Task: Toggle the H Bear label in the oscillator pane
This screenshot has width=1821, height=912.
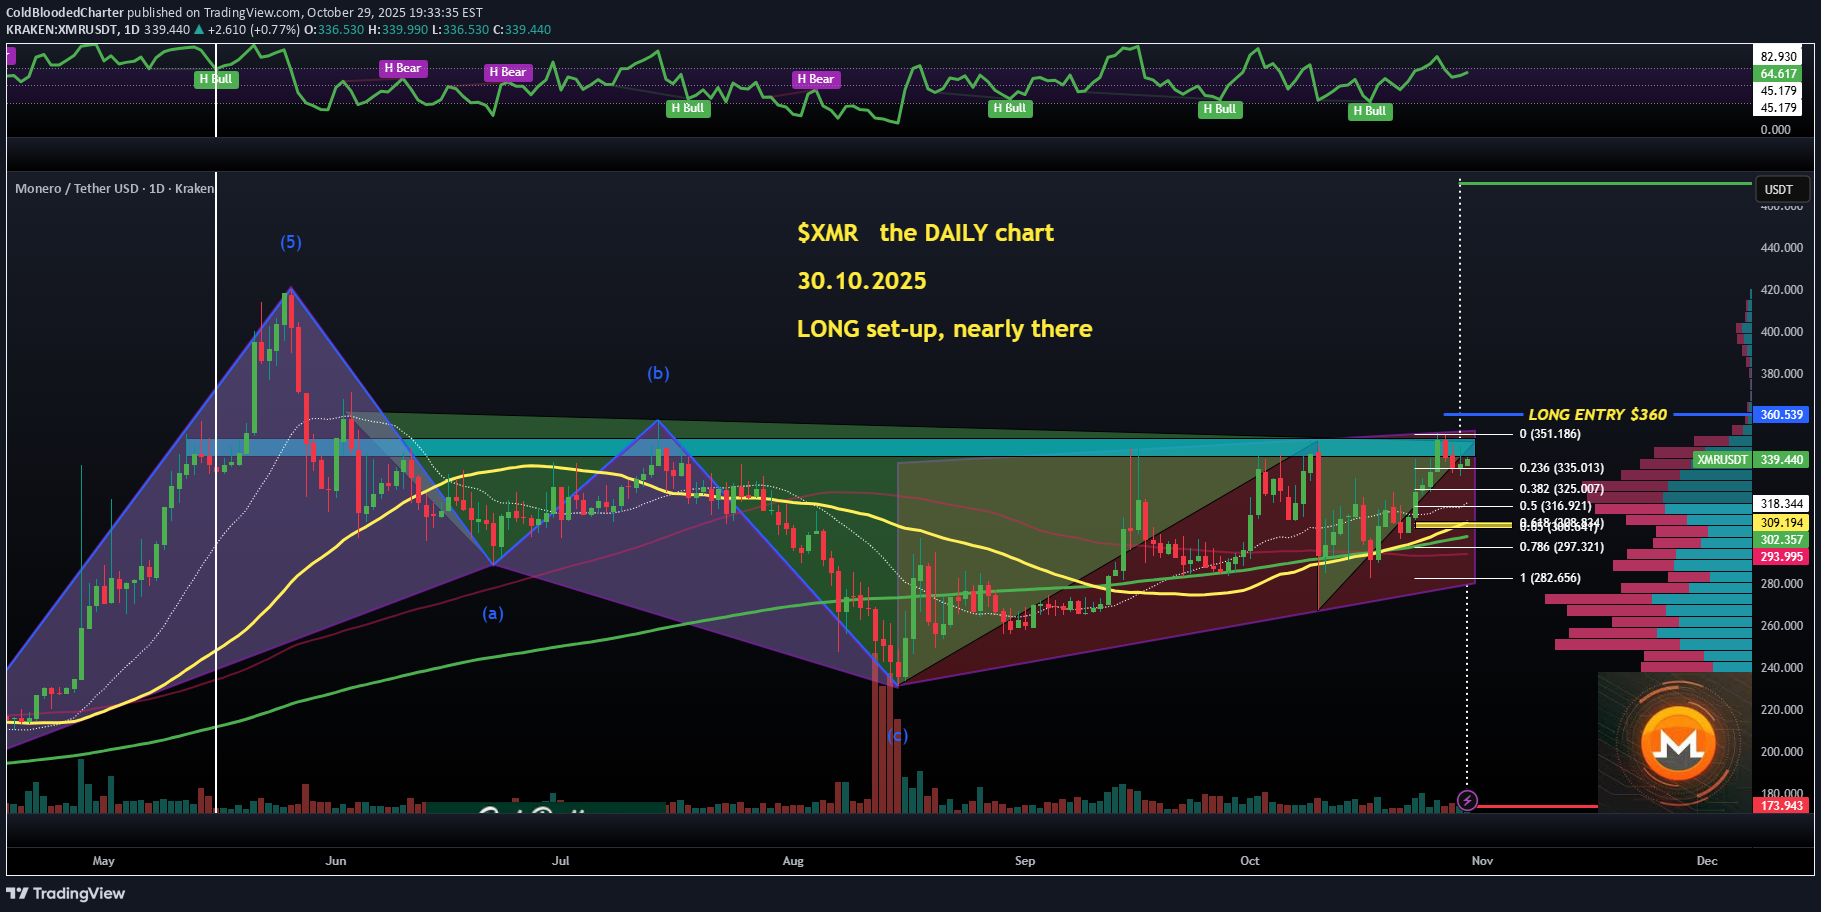Action: pyautogui.click(x=404, y=68)
